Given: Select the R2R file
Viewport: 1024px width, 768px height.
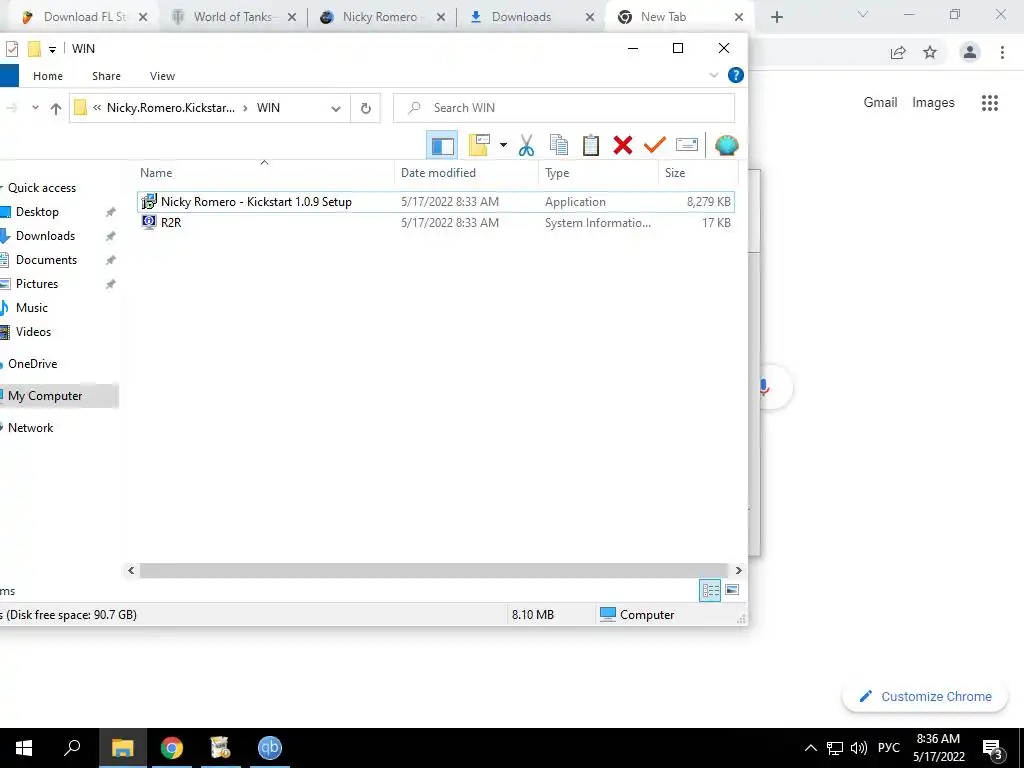Looking at the screenshot, I should point(436,223).
